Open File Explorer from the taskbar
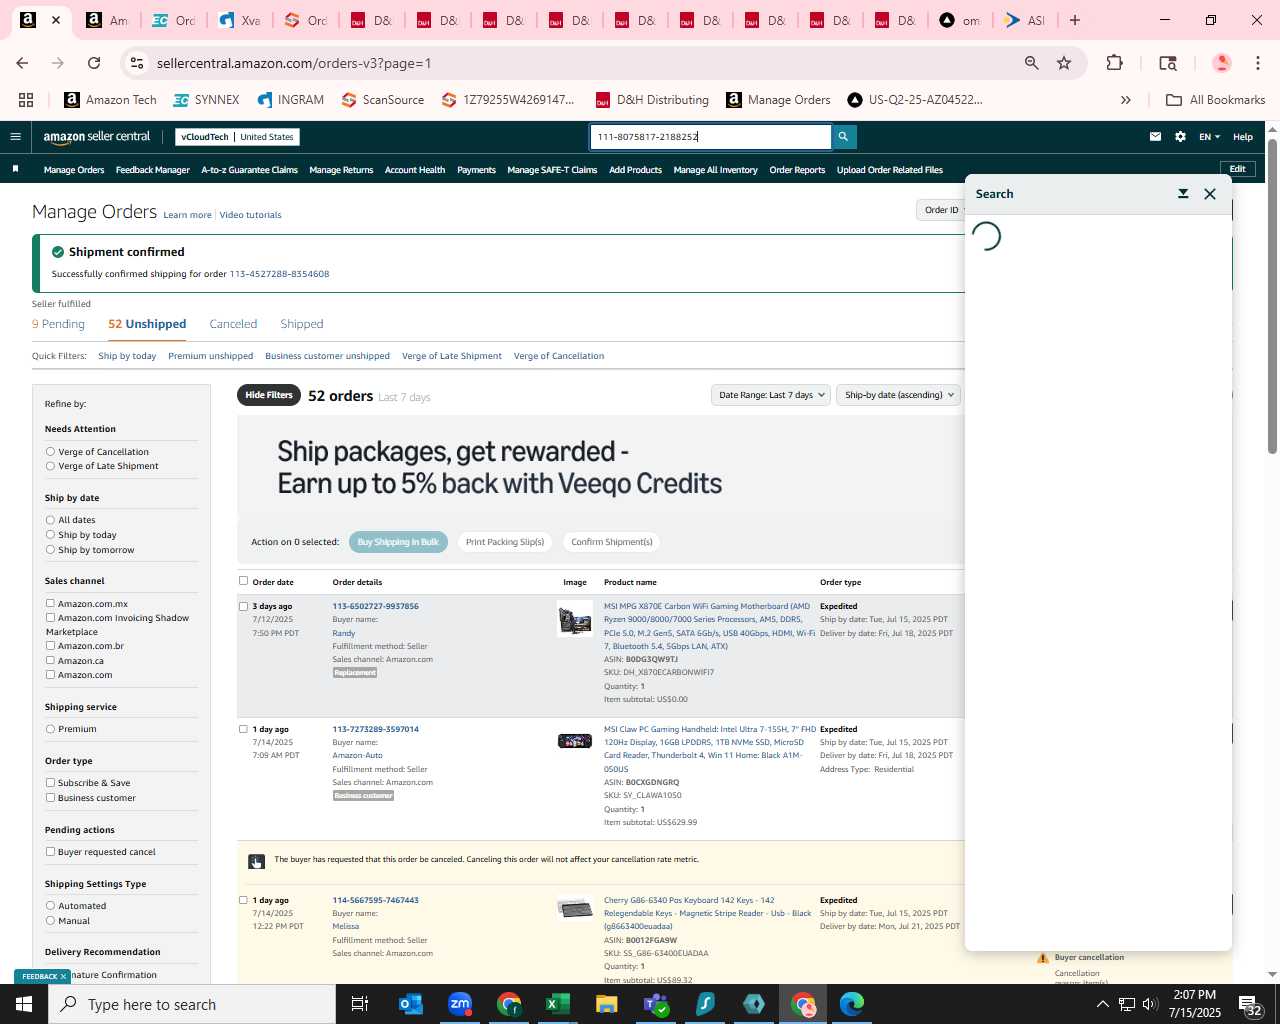Viewport: 1280px width, 1024px height. (x=607, y=1004)
